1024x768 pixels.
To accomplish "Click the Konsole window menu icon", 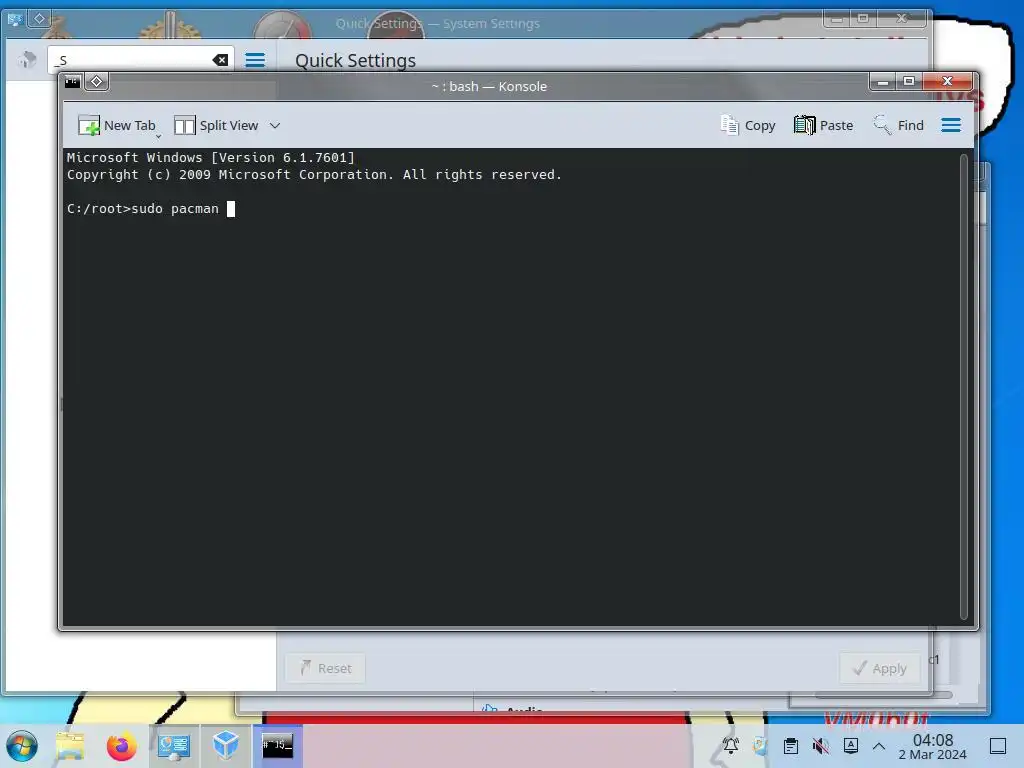I will click(72, 82).
